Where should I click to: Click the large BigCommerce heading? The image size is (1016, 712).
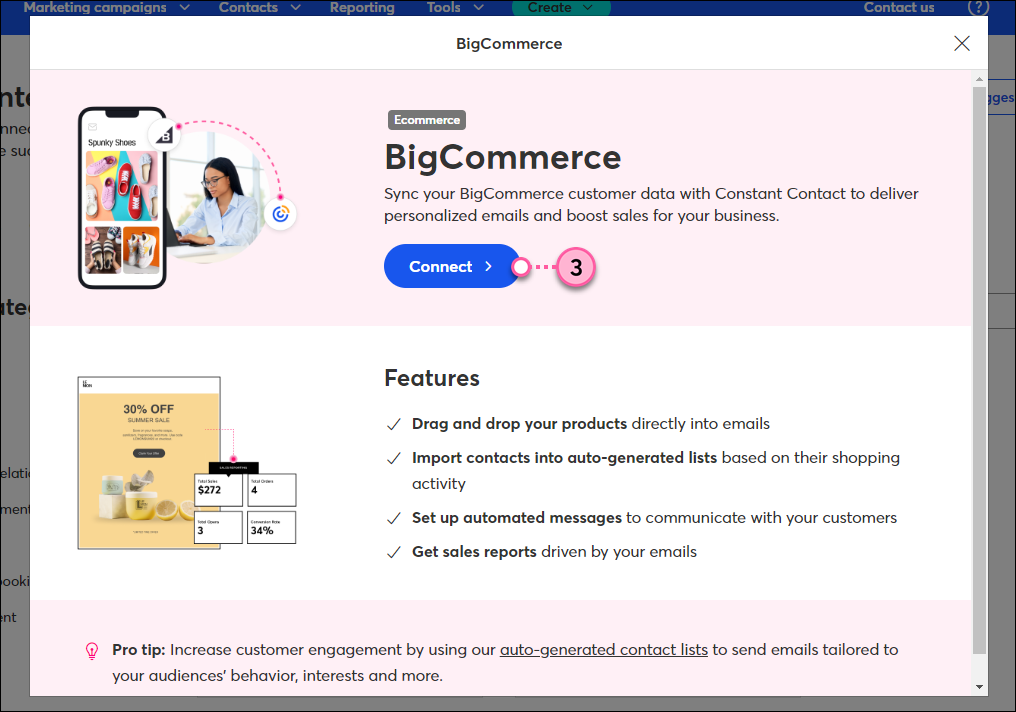[503, 157]
